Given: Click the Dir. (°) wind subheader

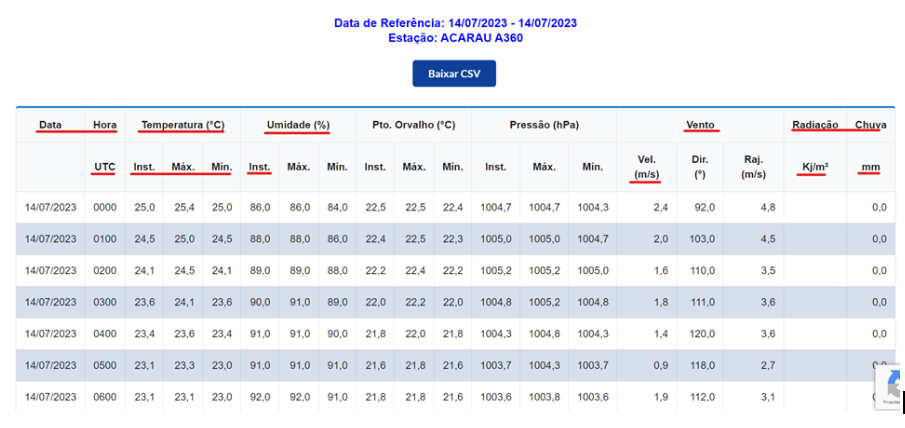Looking at the screenshot, I should coord(699,166).
